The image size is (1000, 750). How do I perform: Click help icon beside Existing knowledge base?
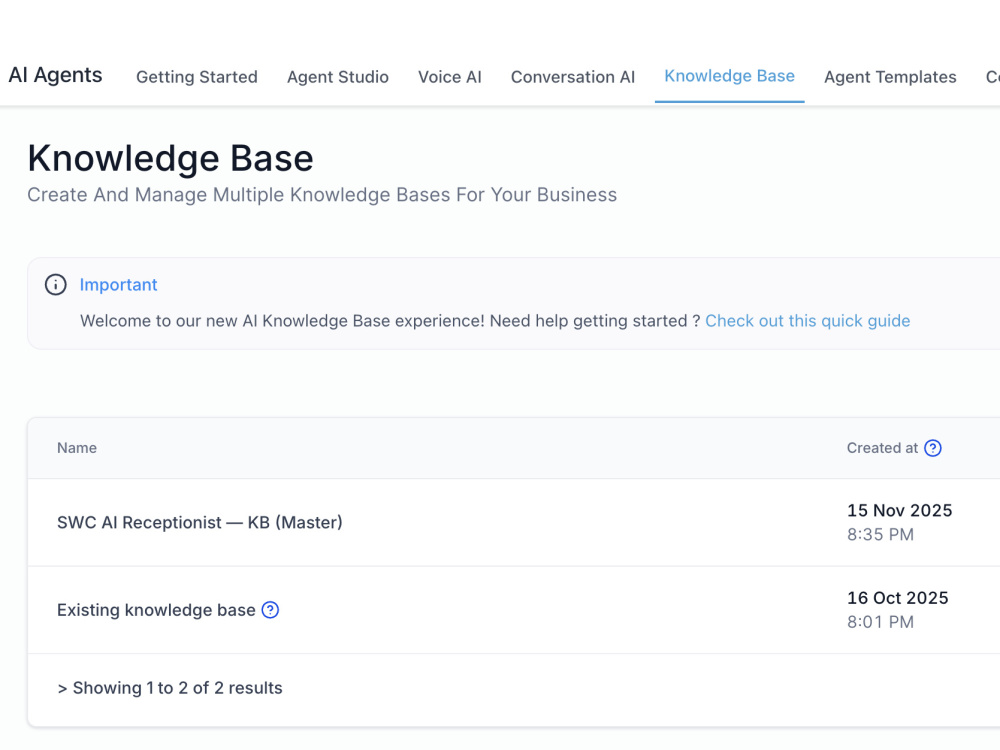click(x=270, y=610)
